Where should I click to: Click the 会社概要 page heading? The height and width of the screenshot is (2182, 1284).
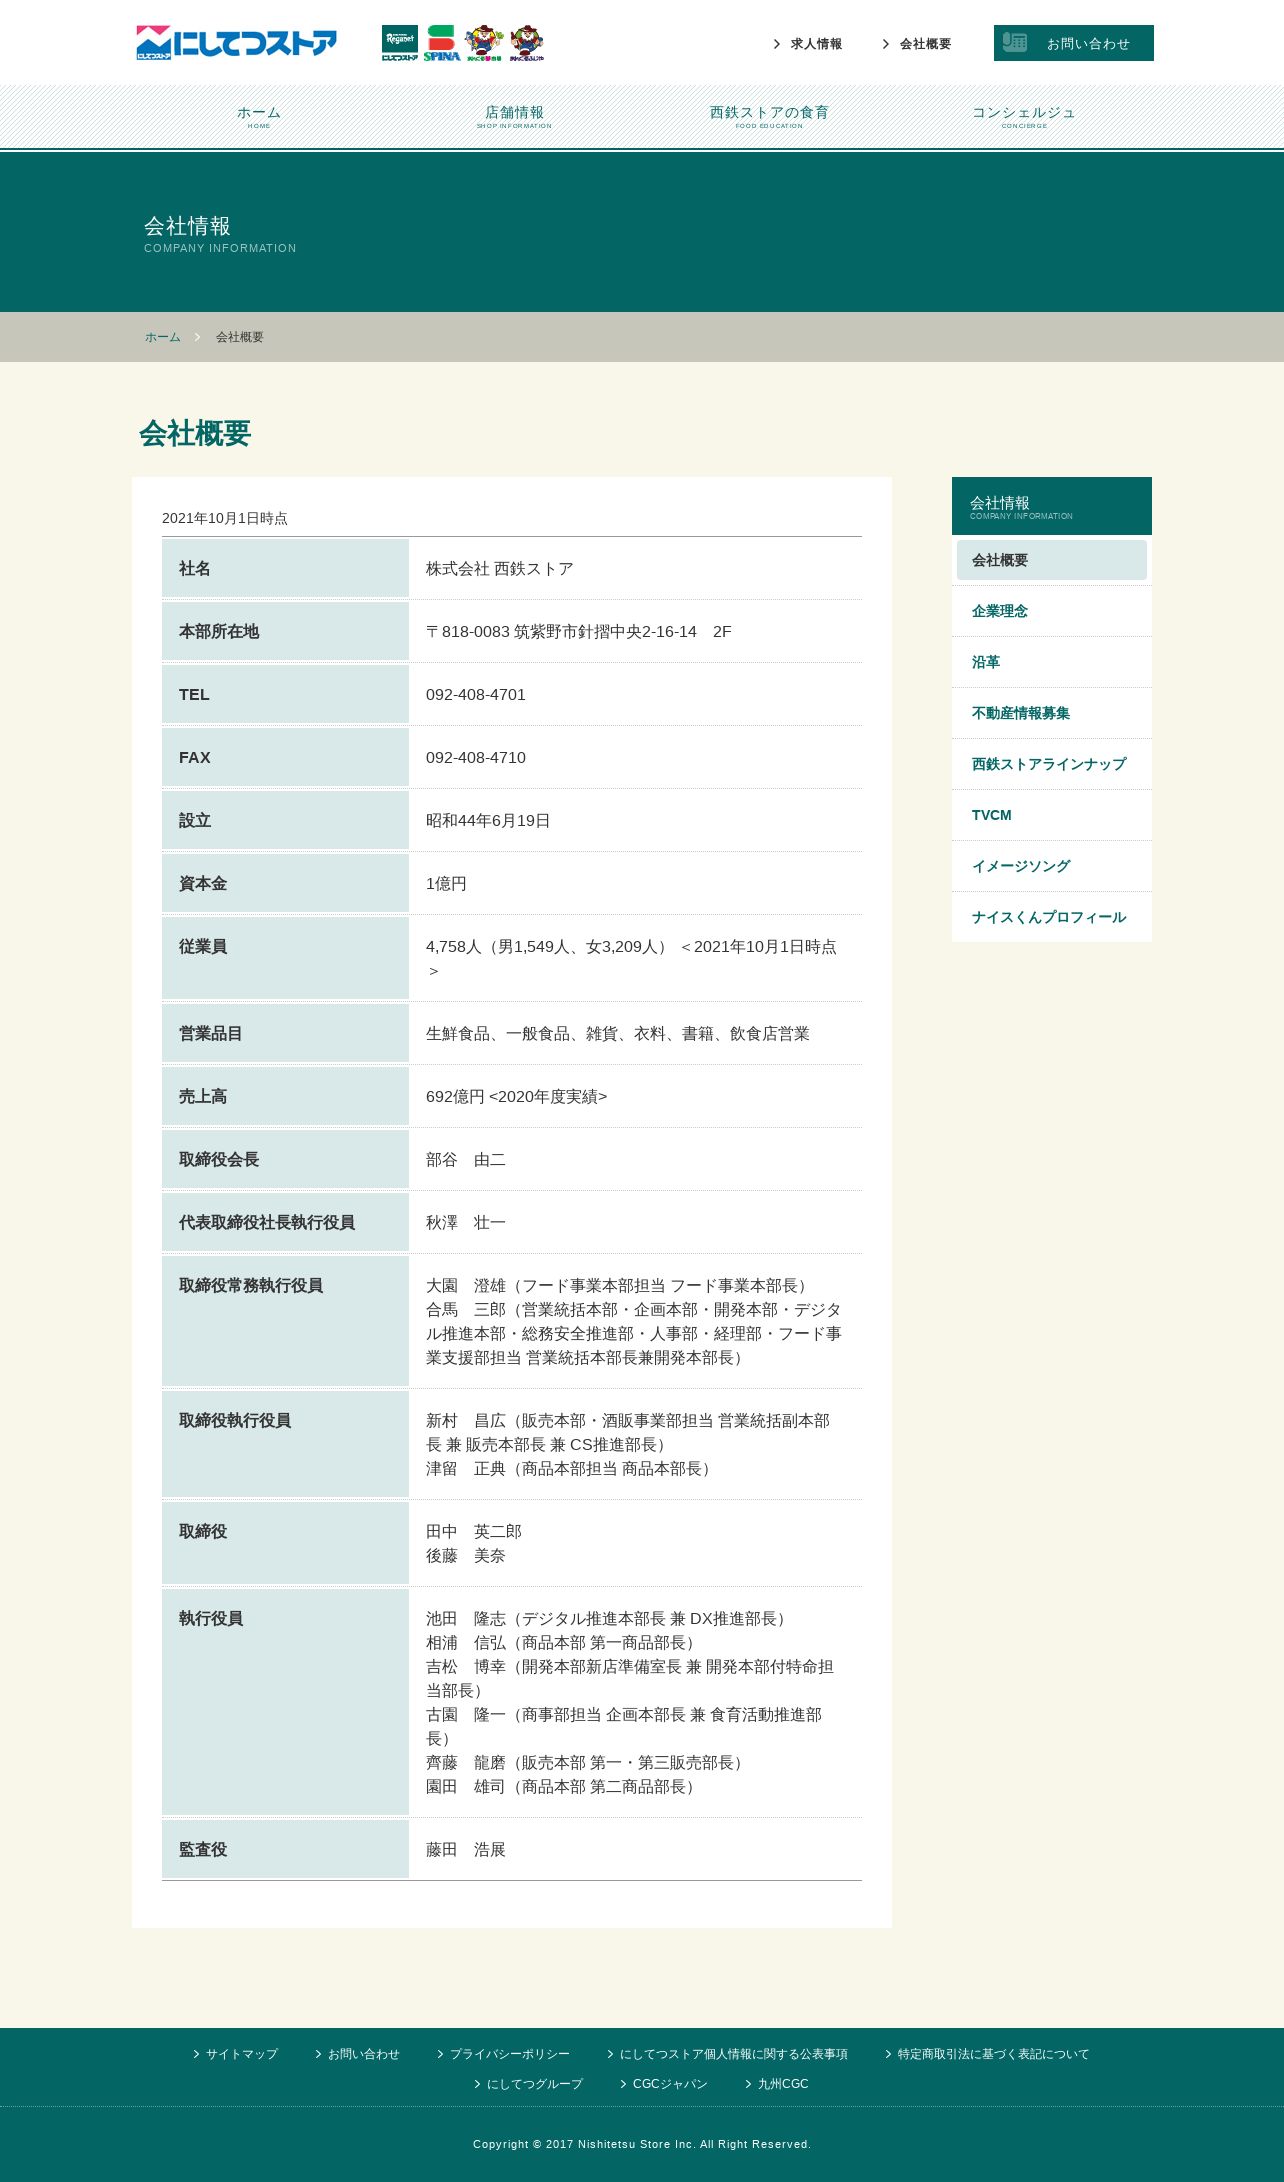click(195, 433)
